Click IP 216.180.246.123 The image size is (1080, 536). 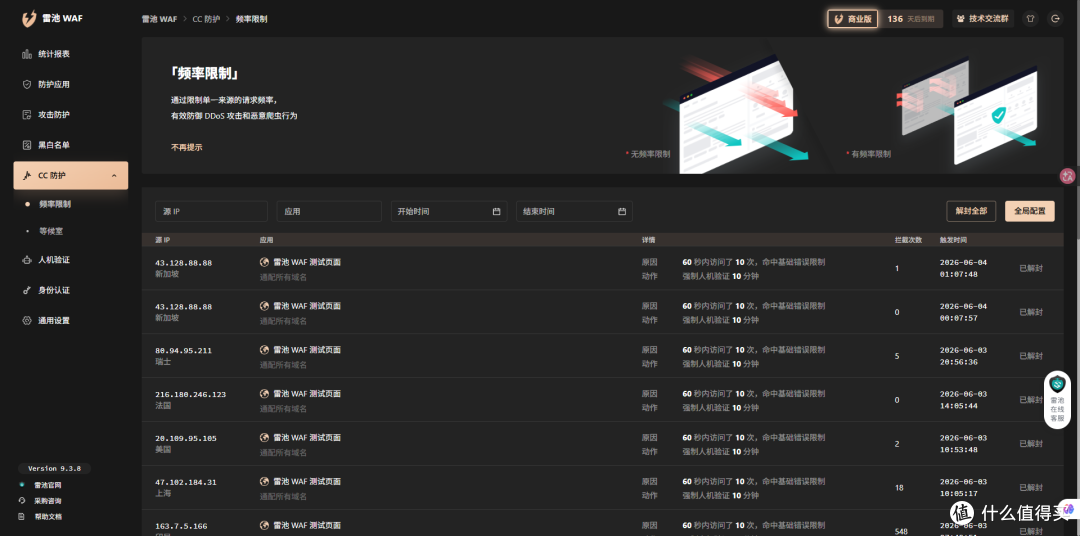point(191,395)
